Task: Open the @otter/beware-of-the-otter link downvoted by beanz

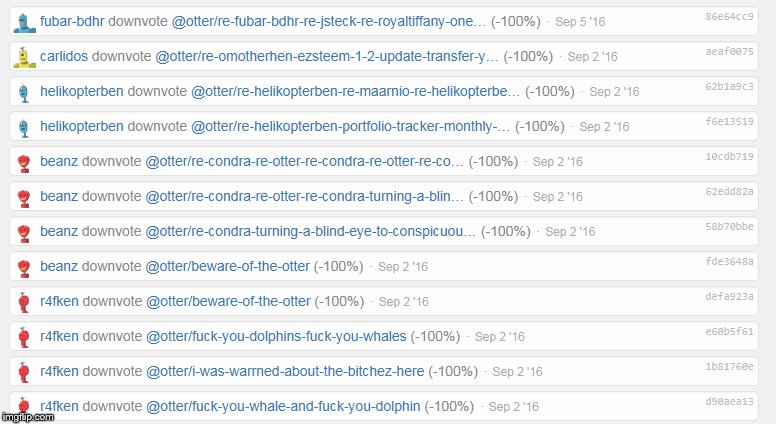Action: click(228, 266)
